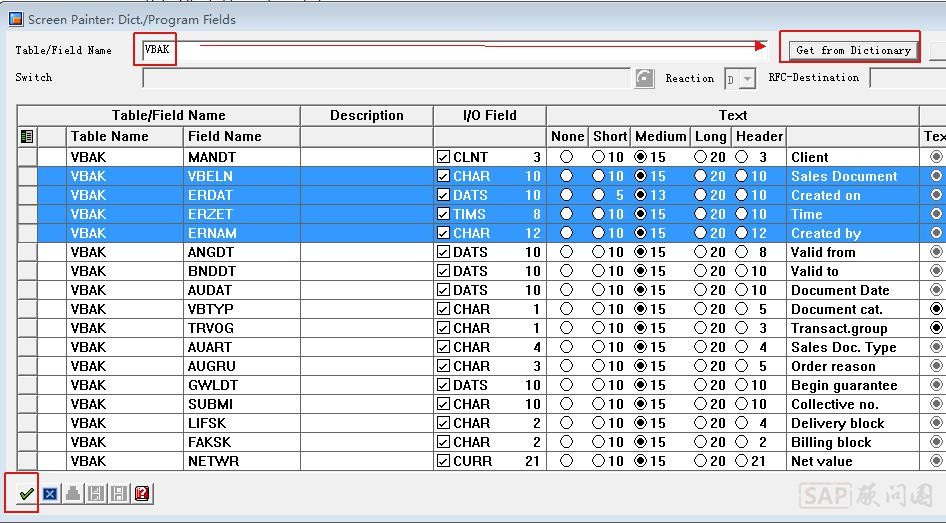Click the select-all icon in table corner
Image resolution: width=946 pixels, height=523 pixels.
point(27,137)
